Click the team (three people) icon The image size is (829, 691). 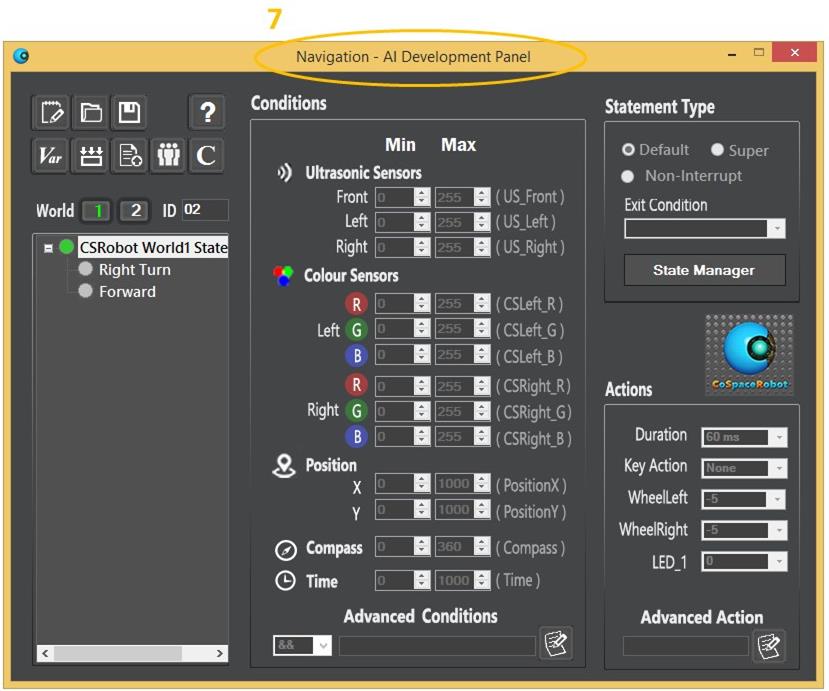point(169,155)
